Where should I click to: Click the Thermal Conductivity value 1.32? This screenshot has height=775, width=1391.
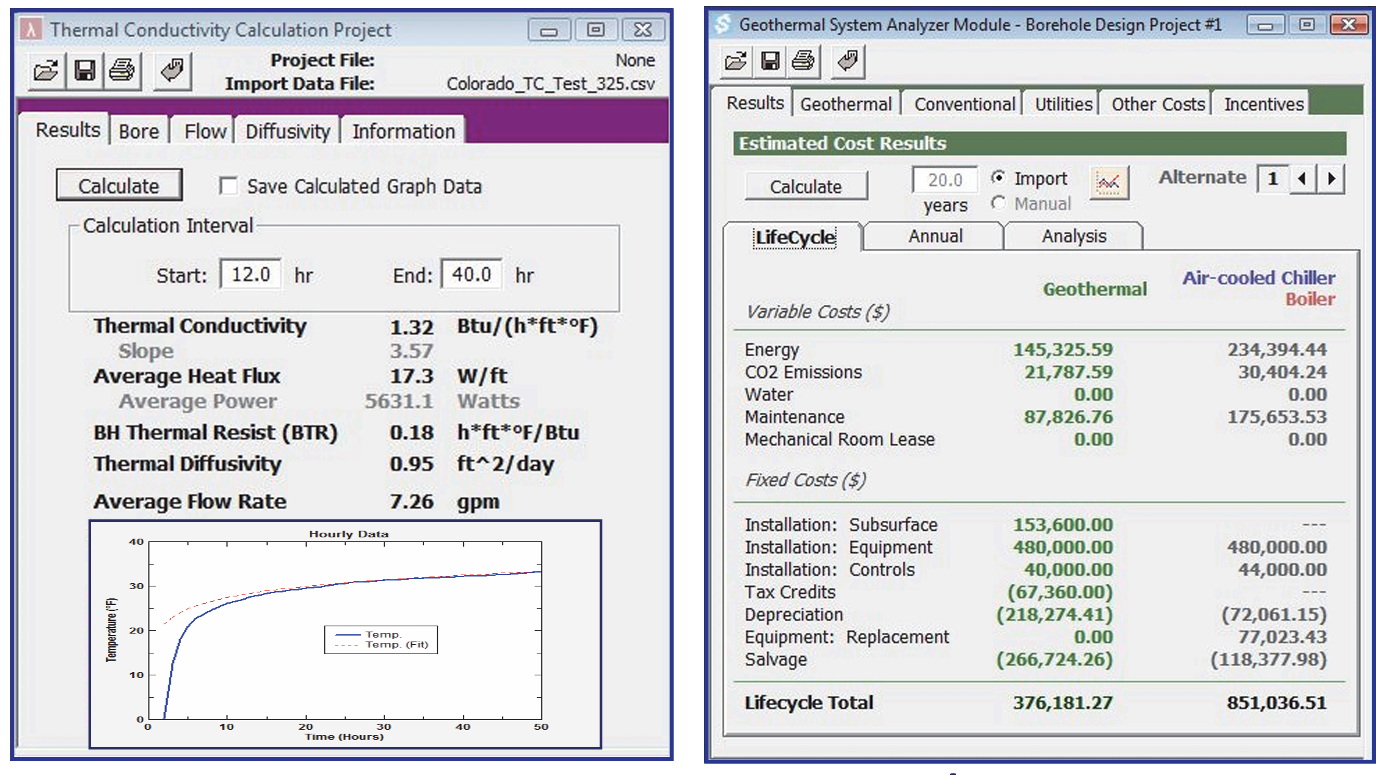(413, 327)
